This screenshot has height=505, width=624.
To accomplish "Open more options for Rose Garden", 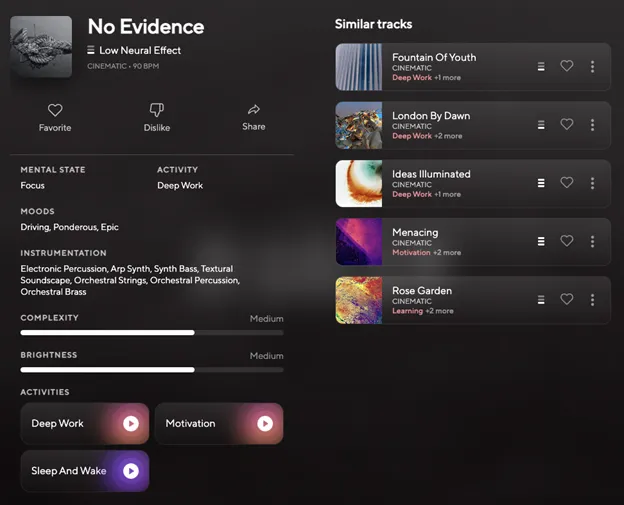I will point(592,300).
